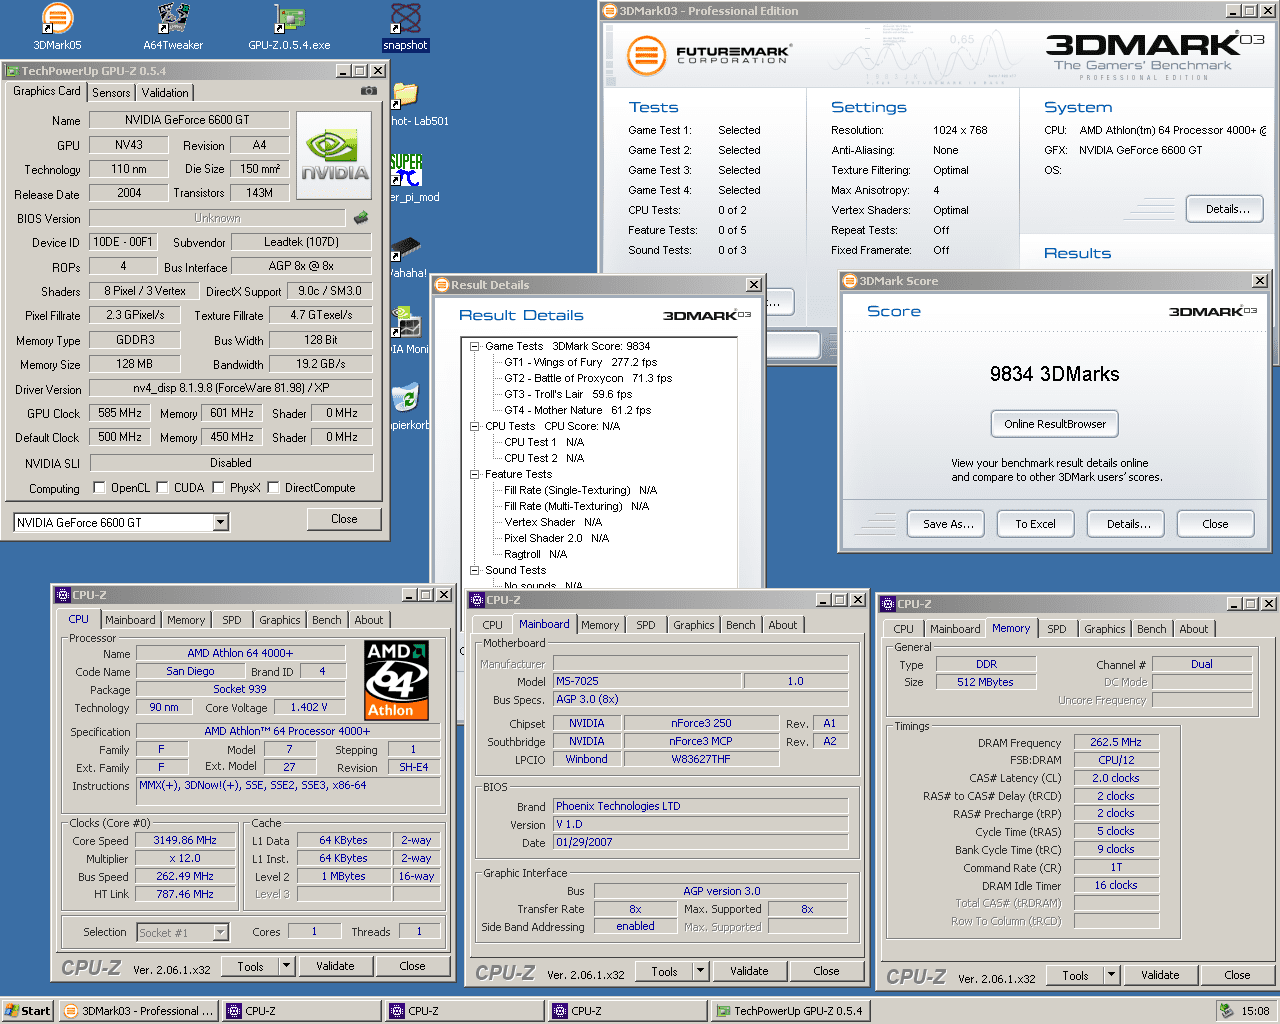Switch to Validation tab in GPU-Z
This screenshot has height=1024, width=1280.
click(165, 92)
